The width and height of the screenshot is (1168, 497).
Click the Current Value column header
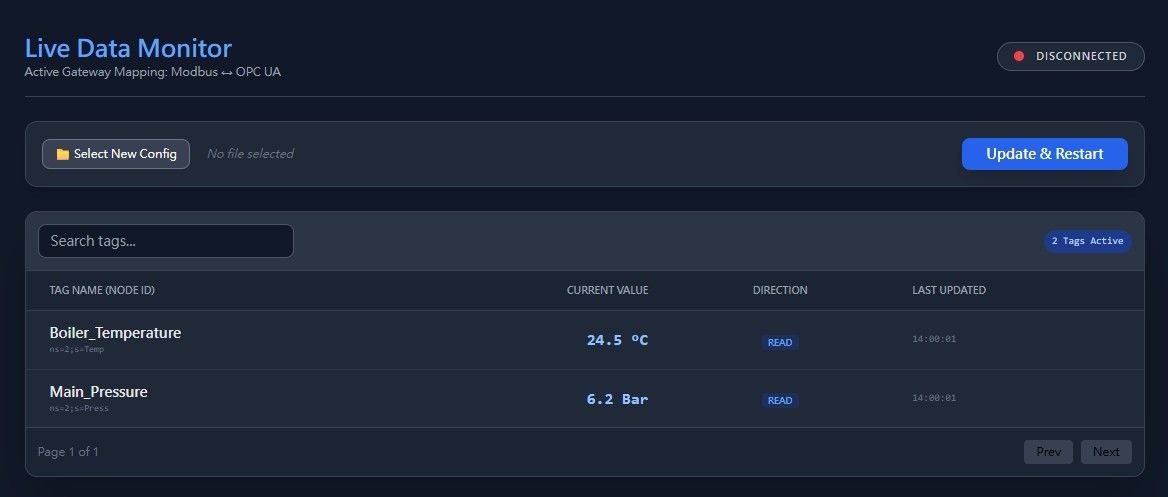pyautogui.click(x=607, y=290)
